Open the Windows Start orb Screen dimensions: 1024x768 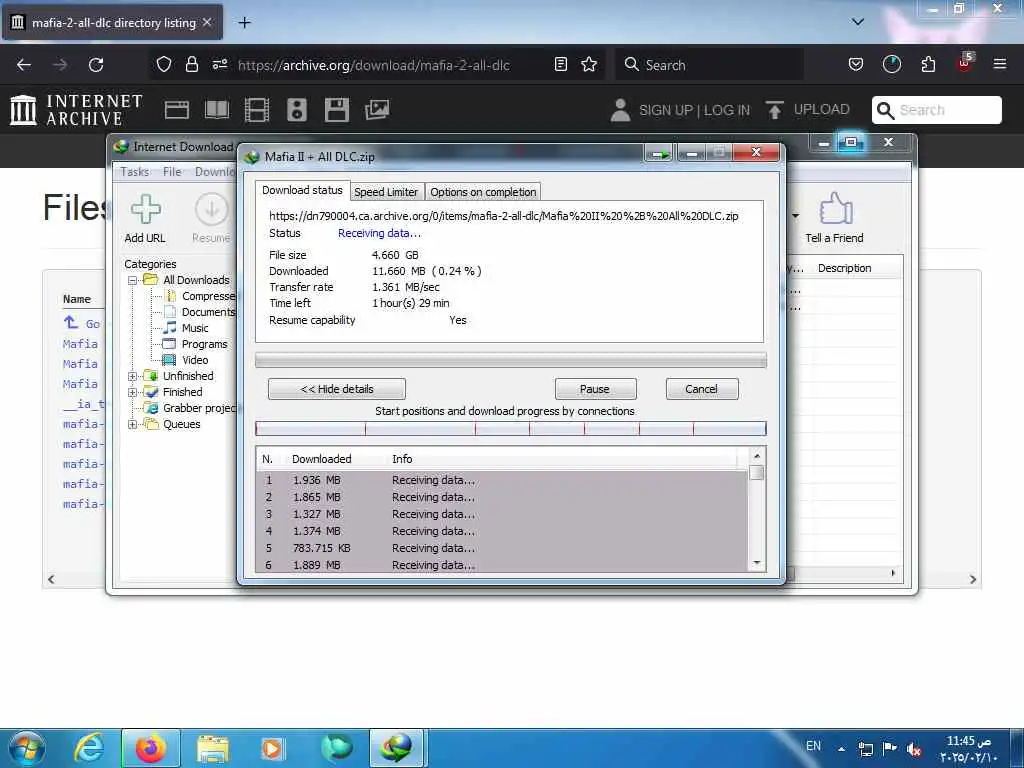[x=26, y=748]
